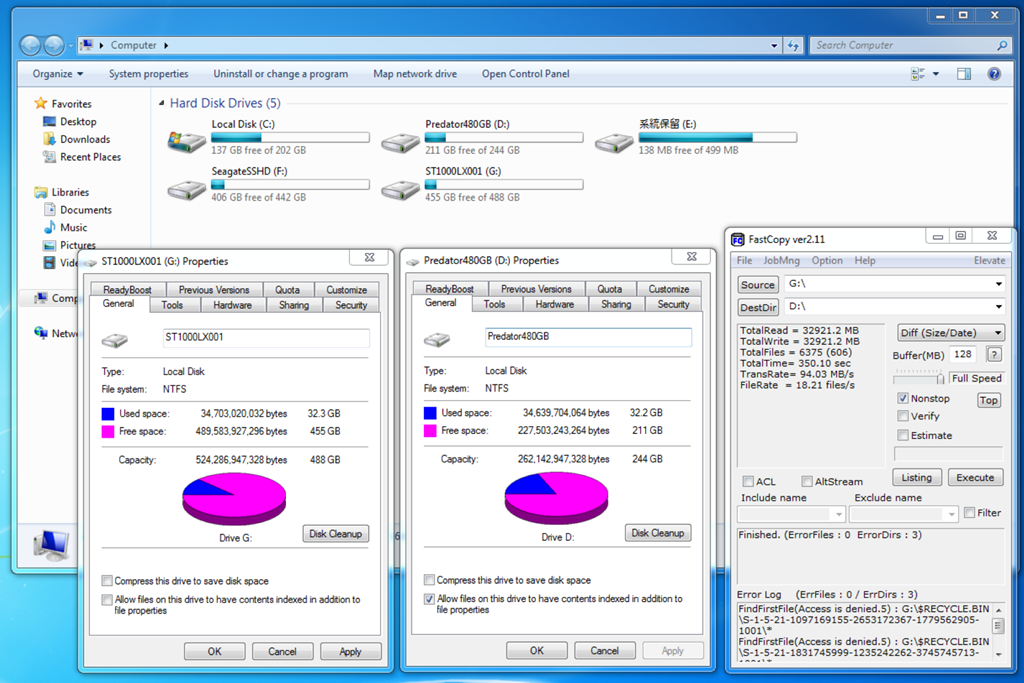Image resolution: width=1024 pixels, height=683 pixels.
Task: Click buffer help question mark button
Action: [994, 355]
